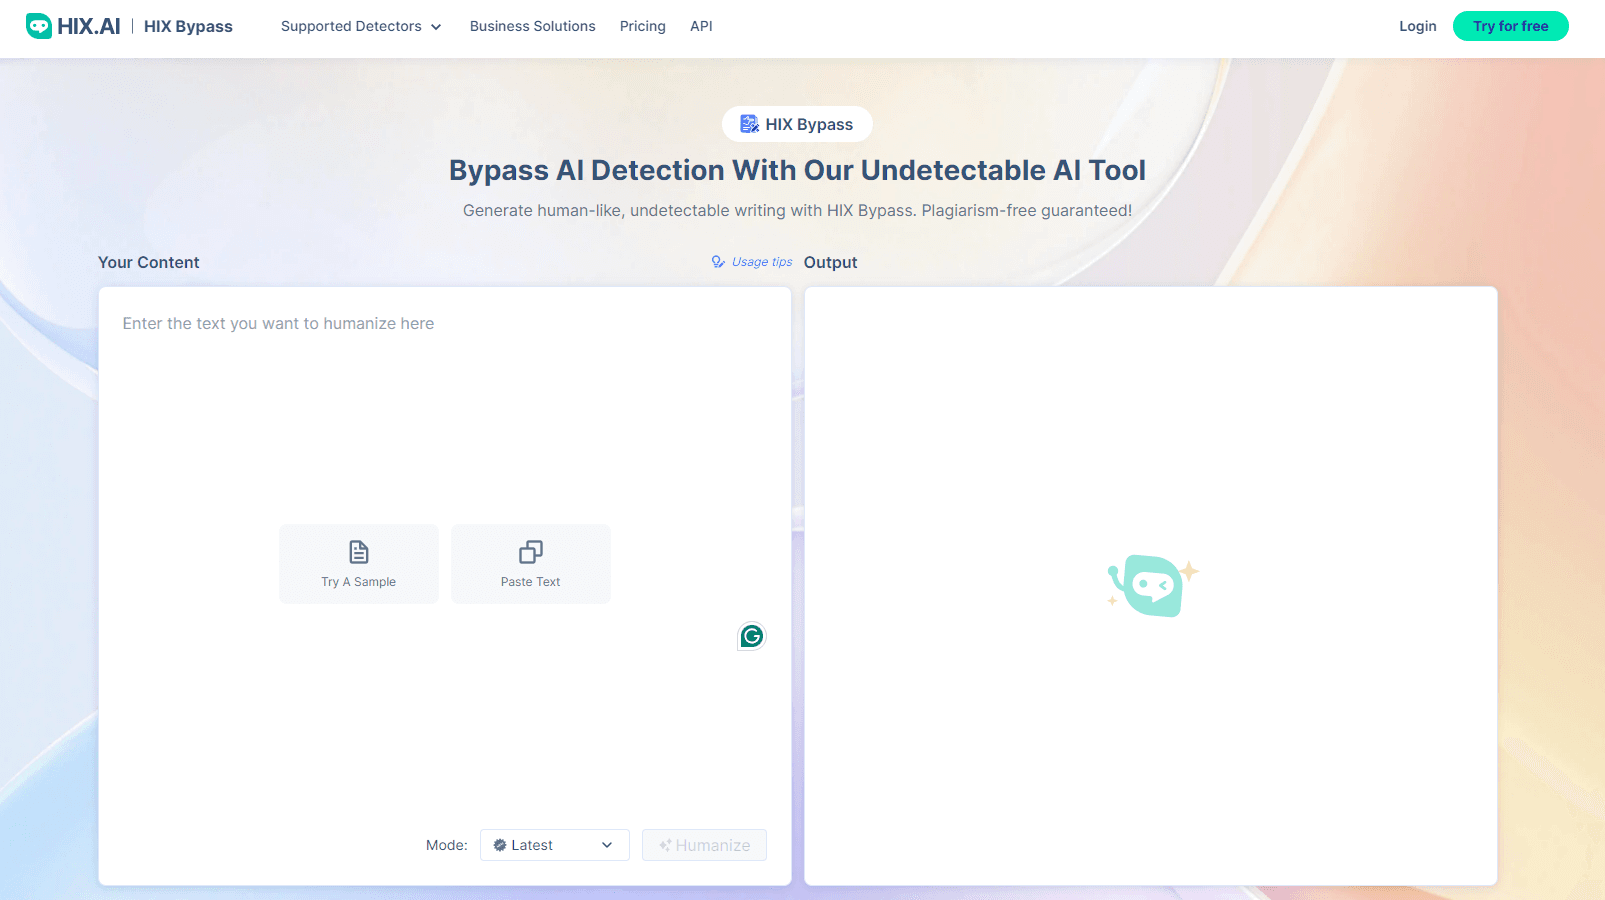
Task: Click the badge icon beside Latest mode
Action: tap(500, 845)
